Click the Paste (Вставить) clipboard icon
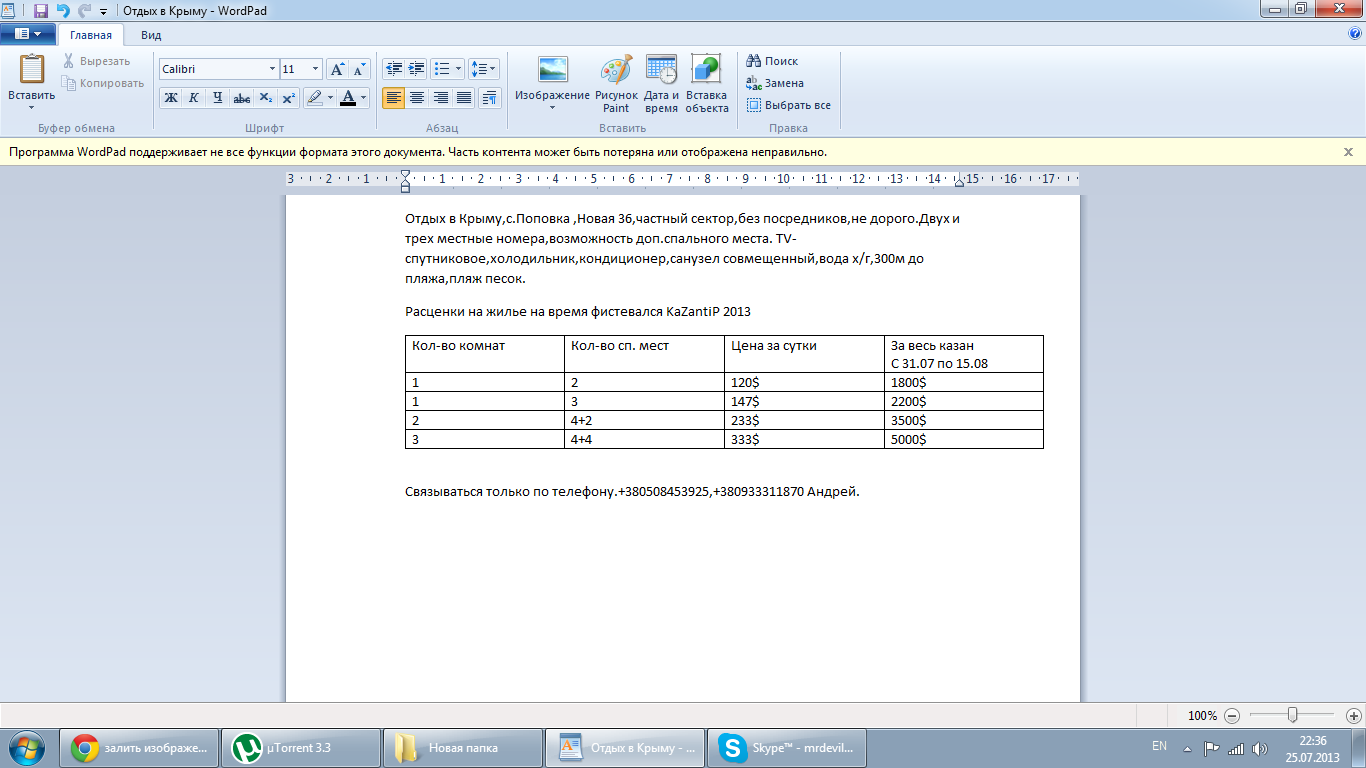 click(x=31, y=70)
